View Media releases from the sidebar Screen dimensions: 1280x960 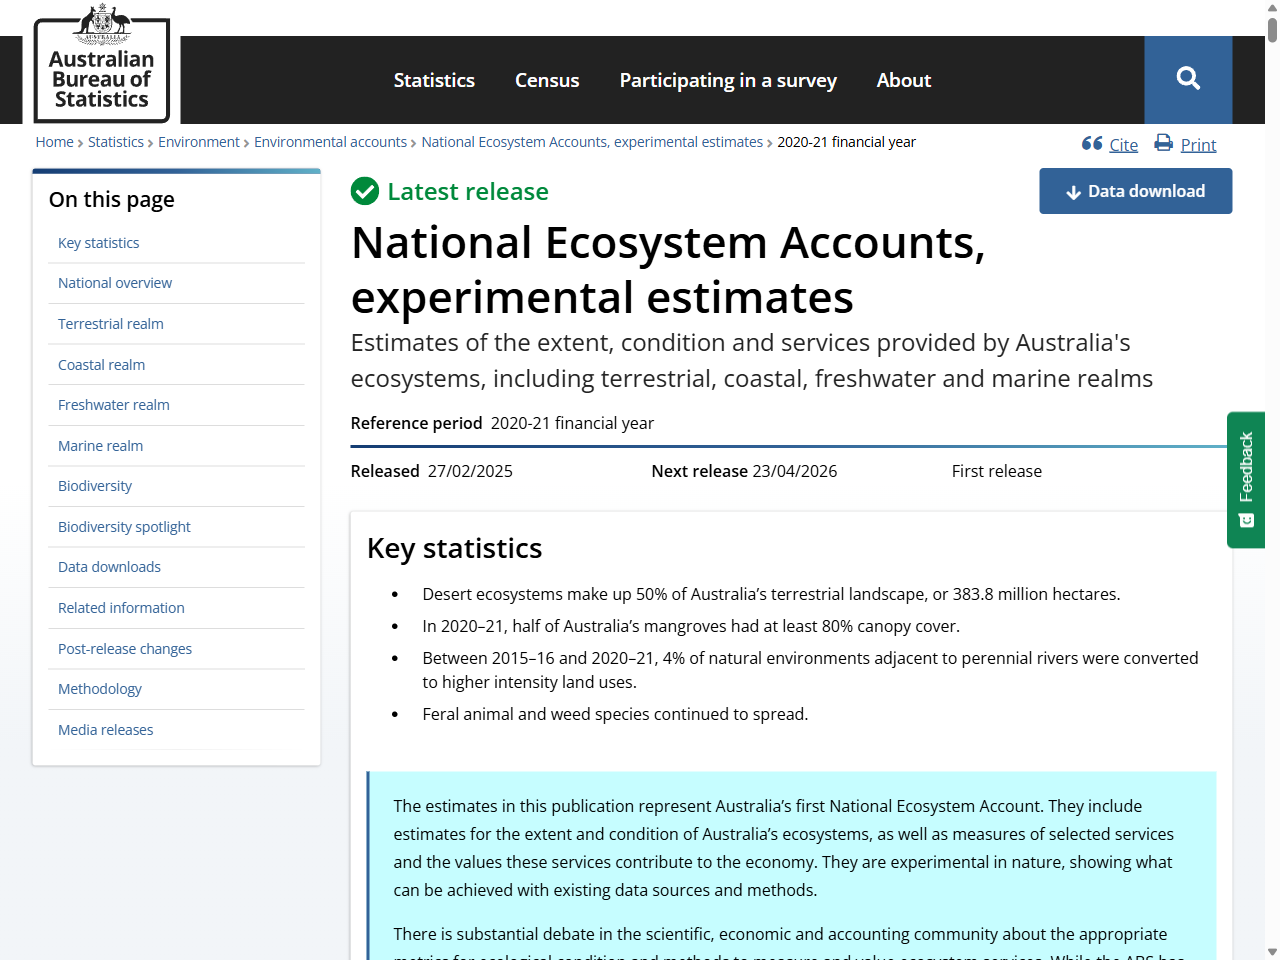click(105, 729)
